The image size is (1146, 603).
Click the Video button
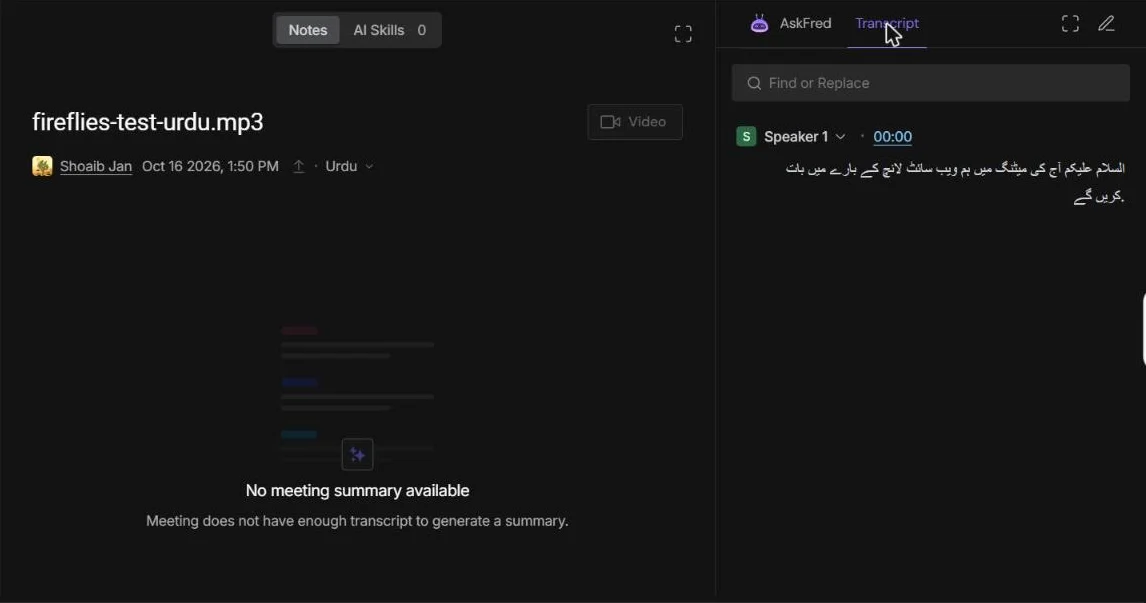635,122
